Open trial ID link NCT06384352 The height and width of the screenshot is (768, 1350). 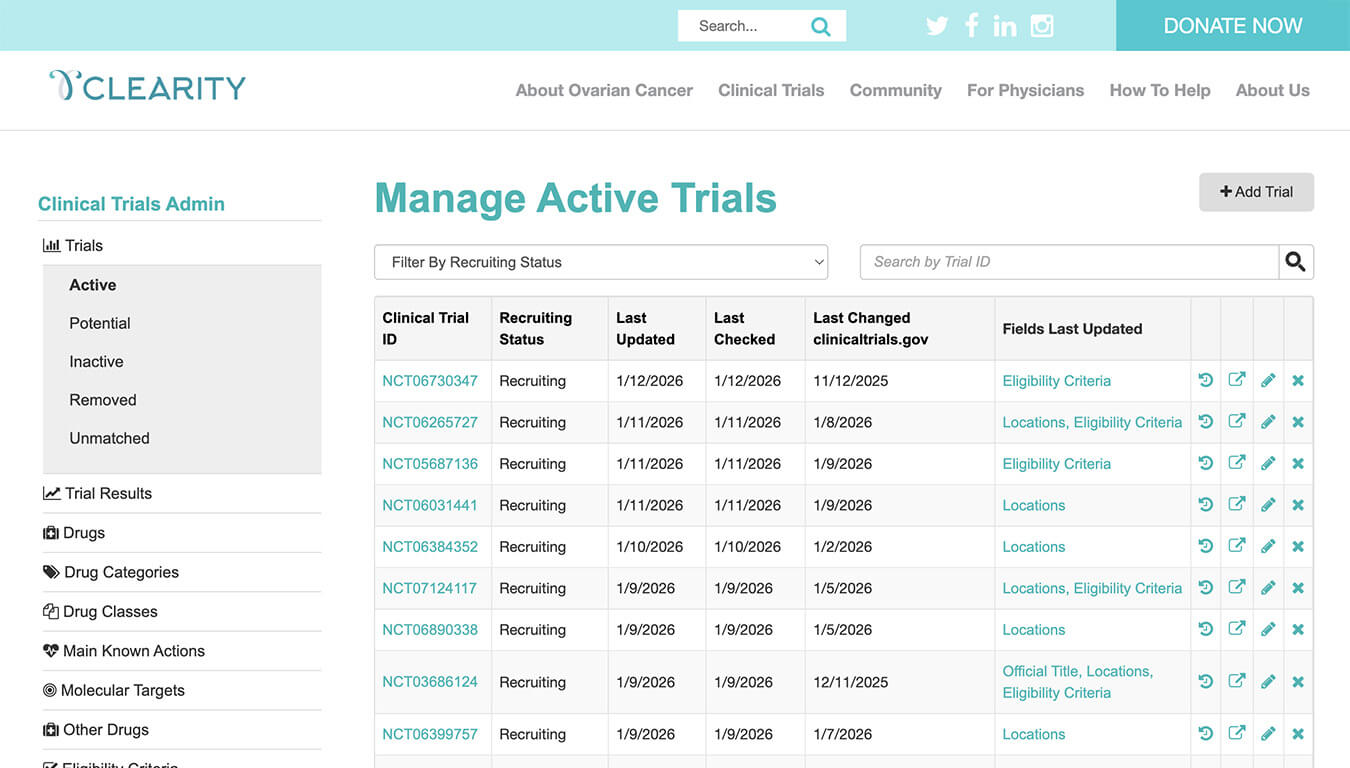click(x=430, y=547)
